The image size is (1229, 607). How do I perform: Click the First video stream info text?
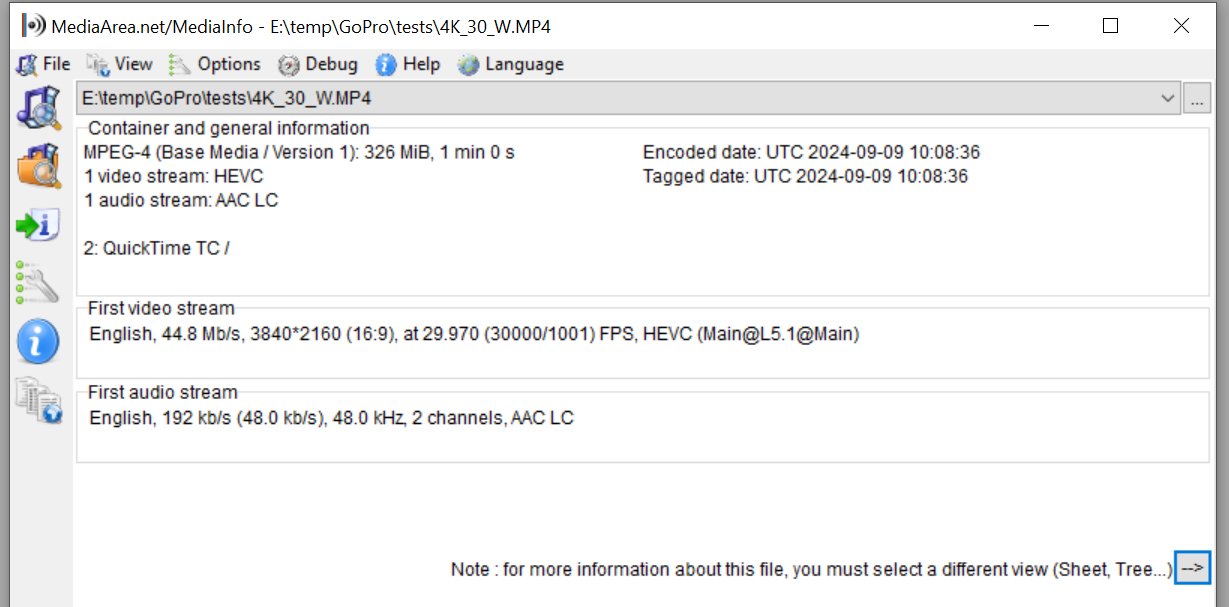(x=474, y=334)
